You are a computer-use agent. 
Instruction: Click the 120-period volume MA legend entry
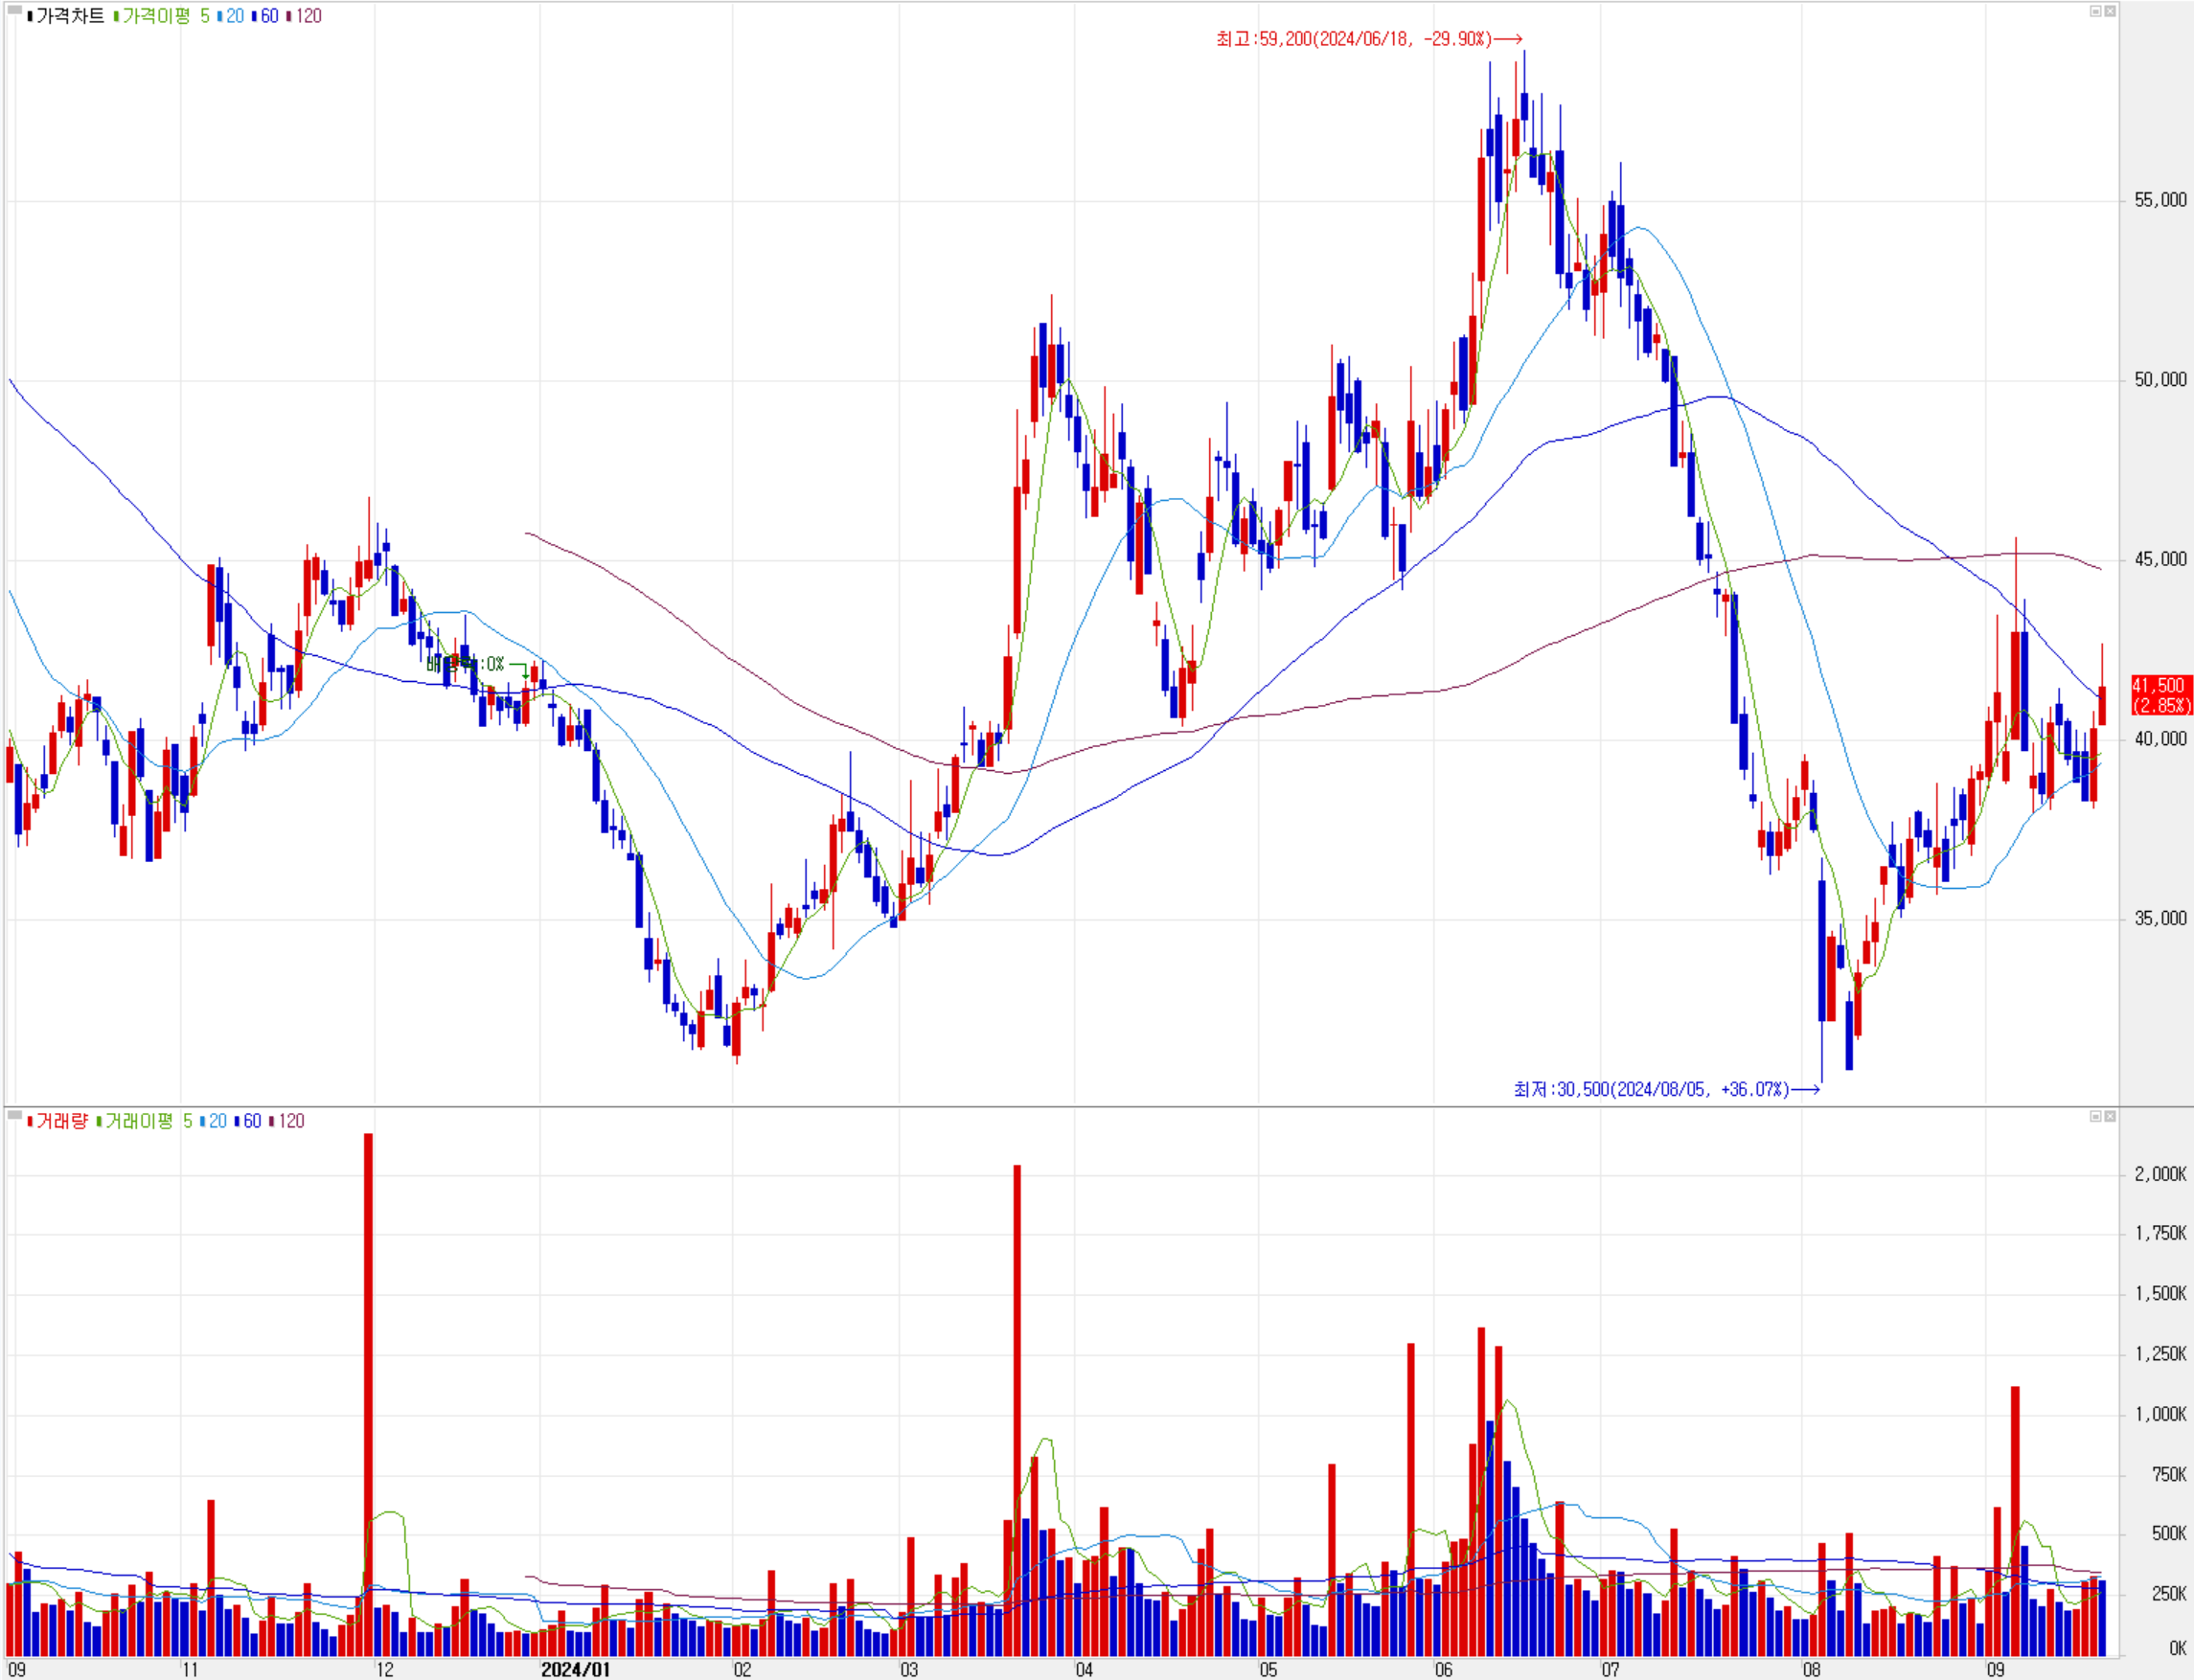tap(290, 1121)
